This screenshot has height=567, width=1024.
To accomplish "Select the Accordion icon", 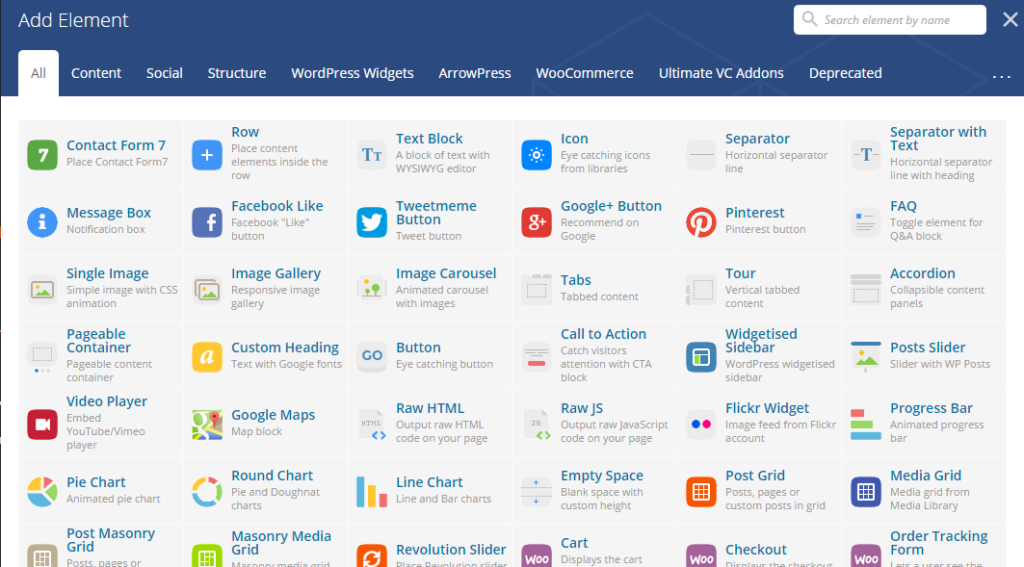I will (x=866, y=289).
